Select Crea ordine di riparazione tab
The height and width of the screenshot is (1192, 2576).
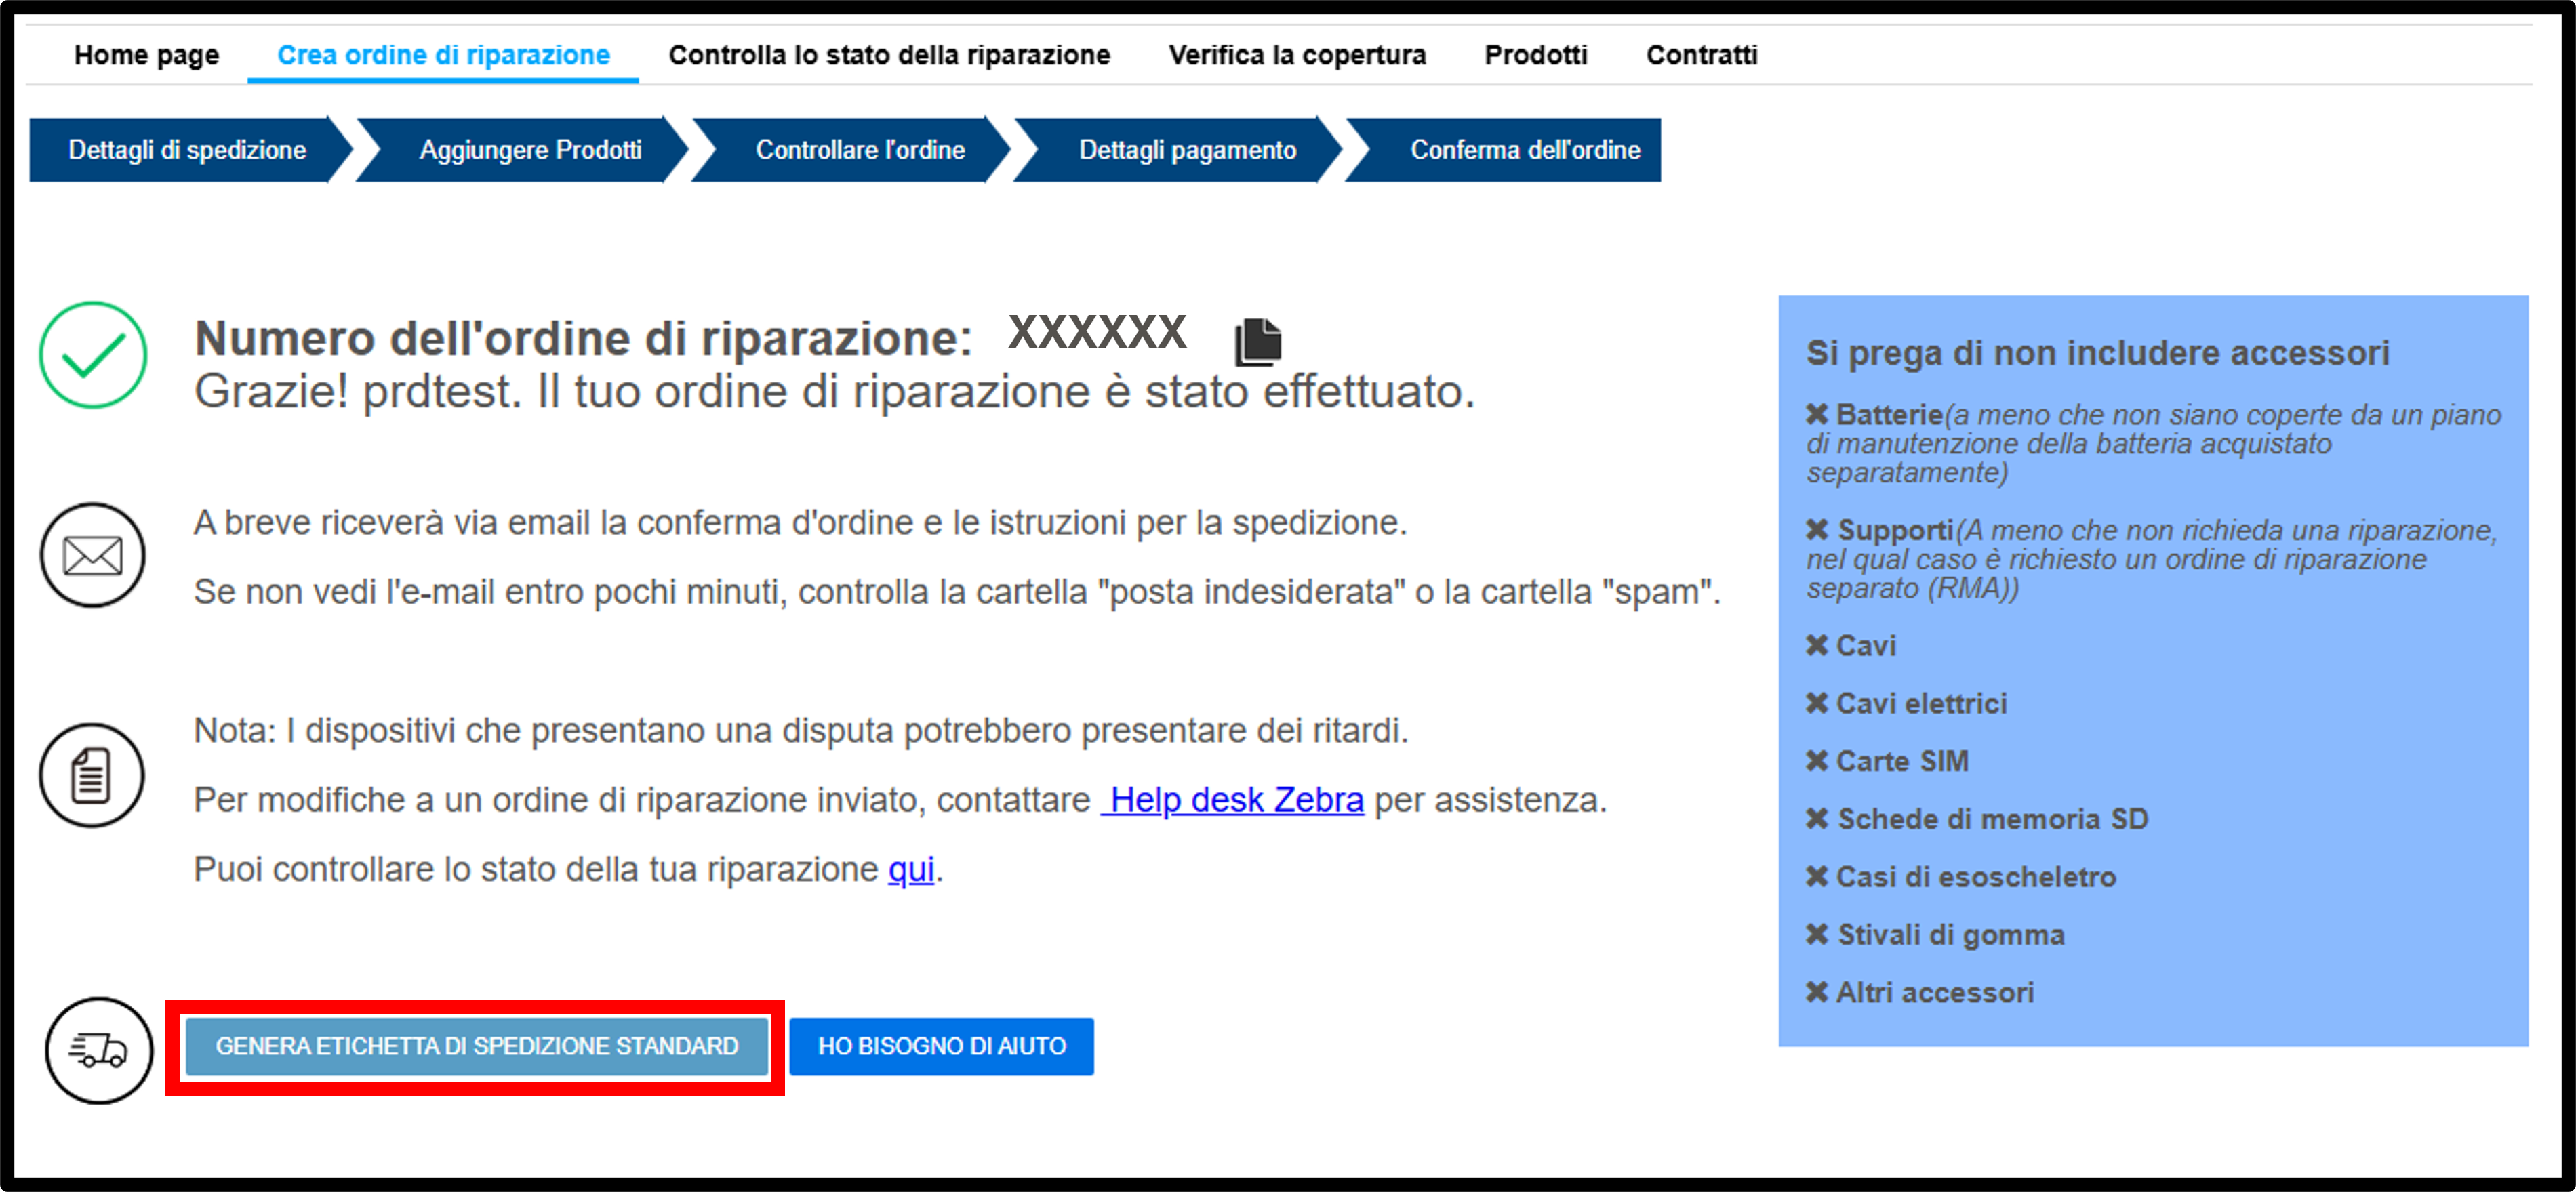(x=443, y=55)
